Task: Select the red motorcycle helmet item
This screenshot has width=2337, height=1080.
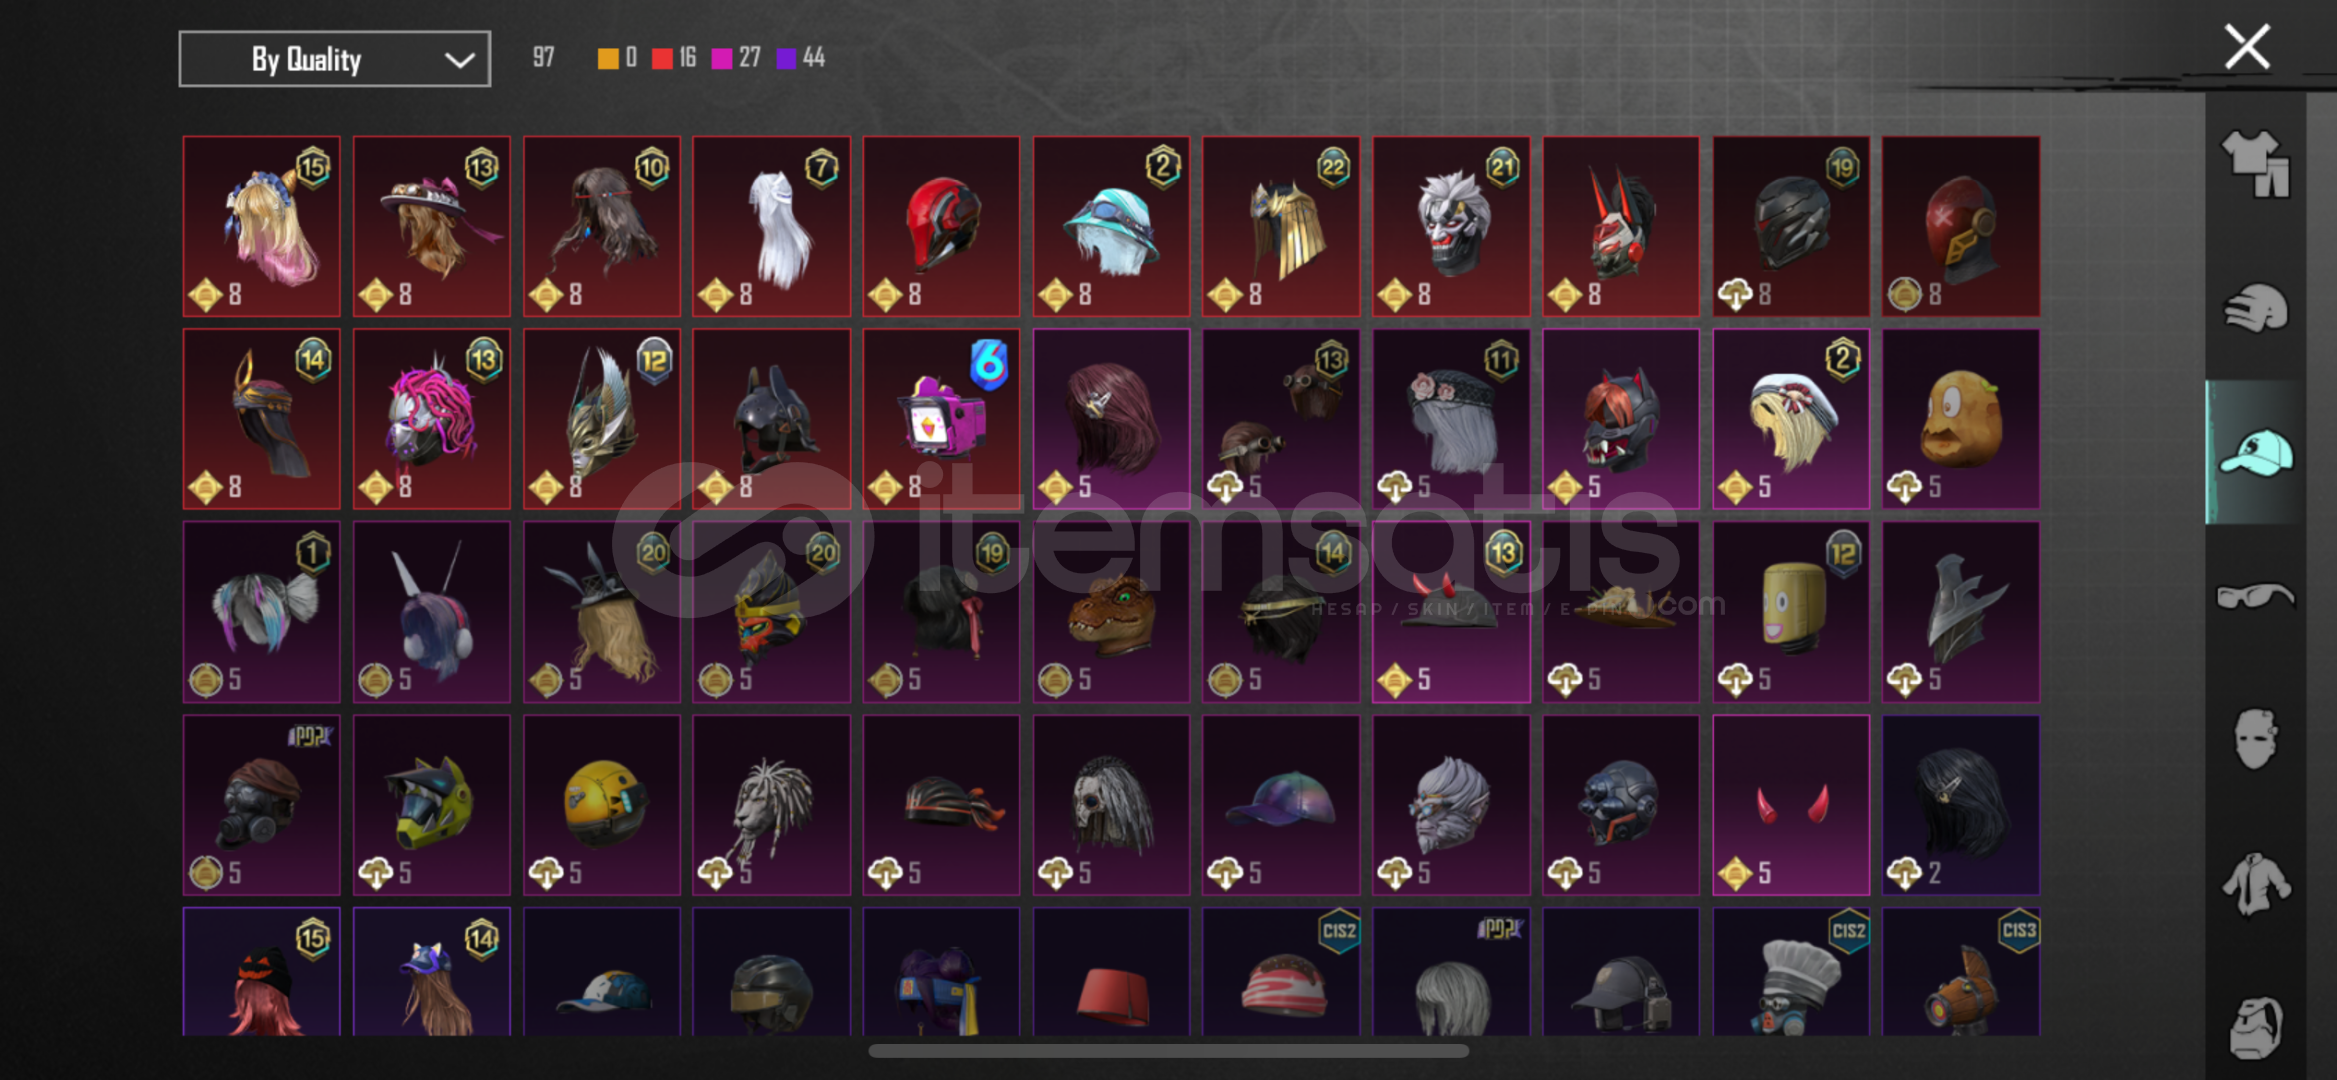Action: click(x=941, y=227)
